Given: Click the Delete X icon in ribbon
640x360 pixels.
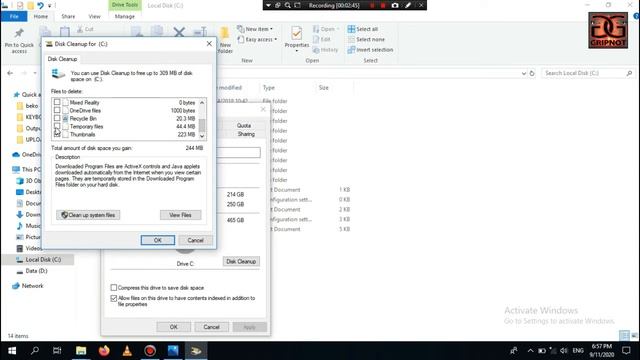Looking at the screenshot, I should pos(179,32).
